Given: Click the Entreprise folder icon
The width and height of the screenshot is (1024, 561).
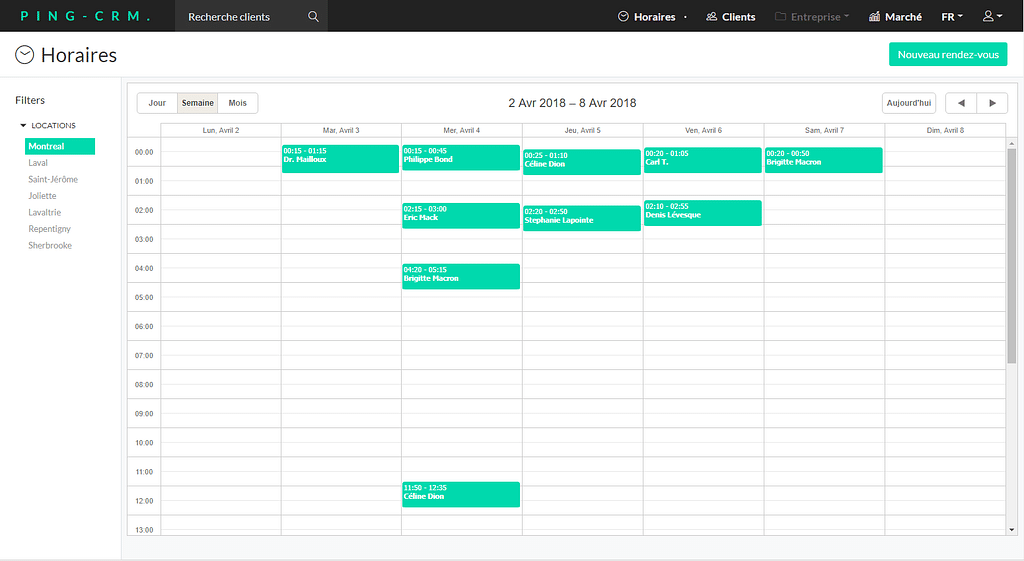Looking at the screenshot, I should 780,17.
